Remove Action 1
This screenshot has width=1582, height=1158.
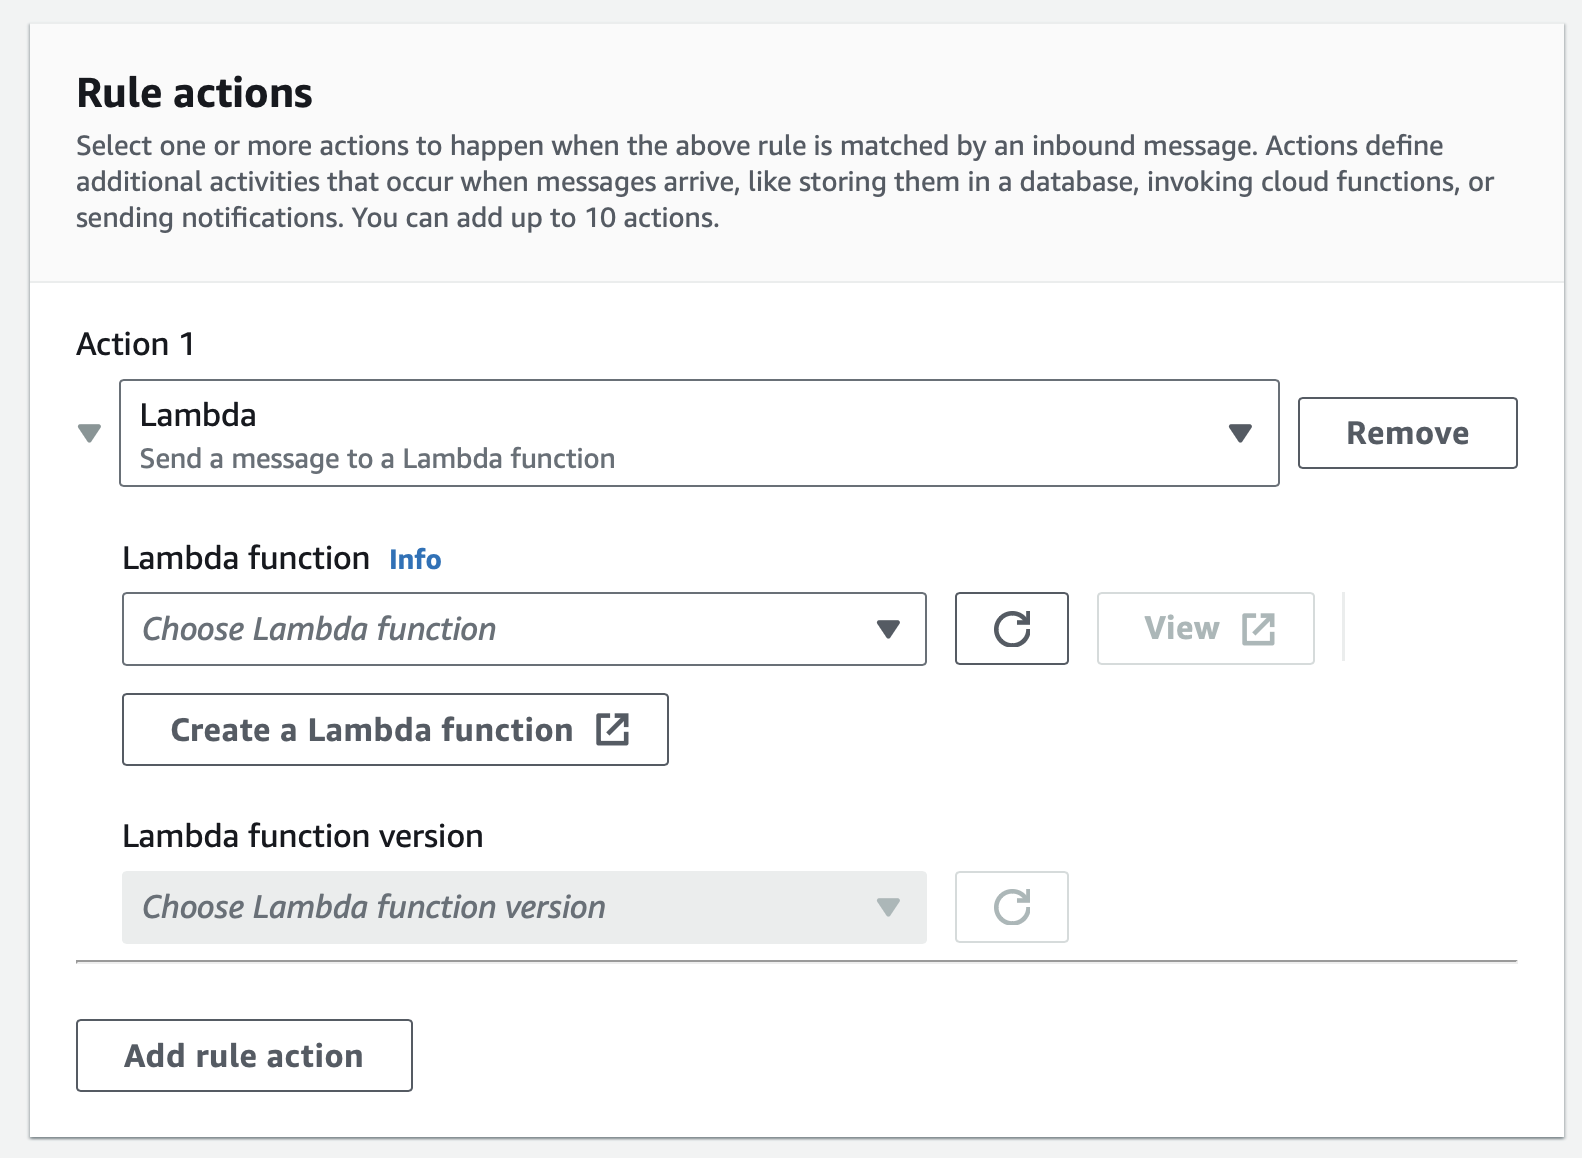pyautogui.click(x=1407, y=433)
